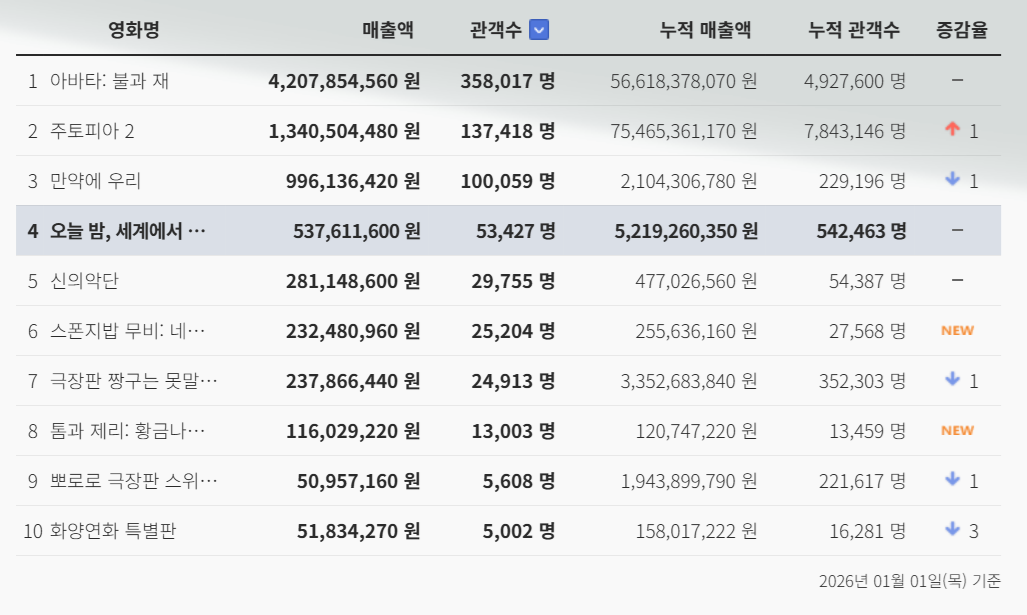1027x615 pixels.
Task: Click cumulative sales 3,352,683,840 원
Action: [x=689, y=381]
